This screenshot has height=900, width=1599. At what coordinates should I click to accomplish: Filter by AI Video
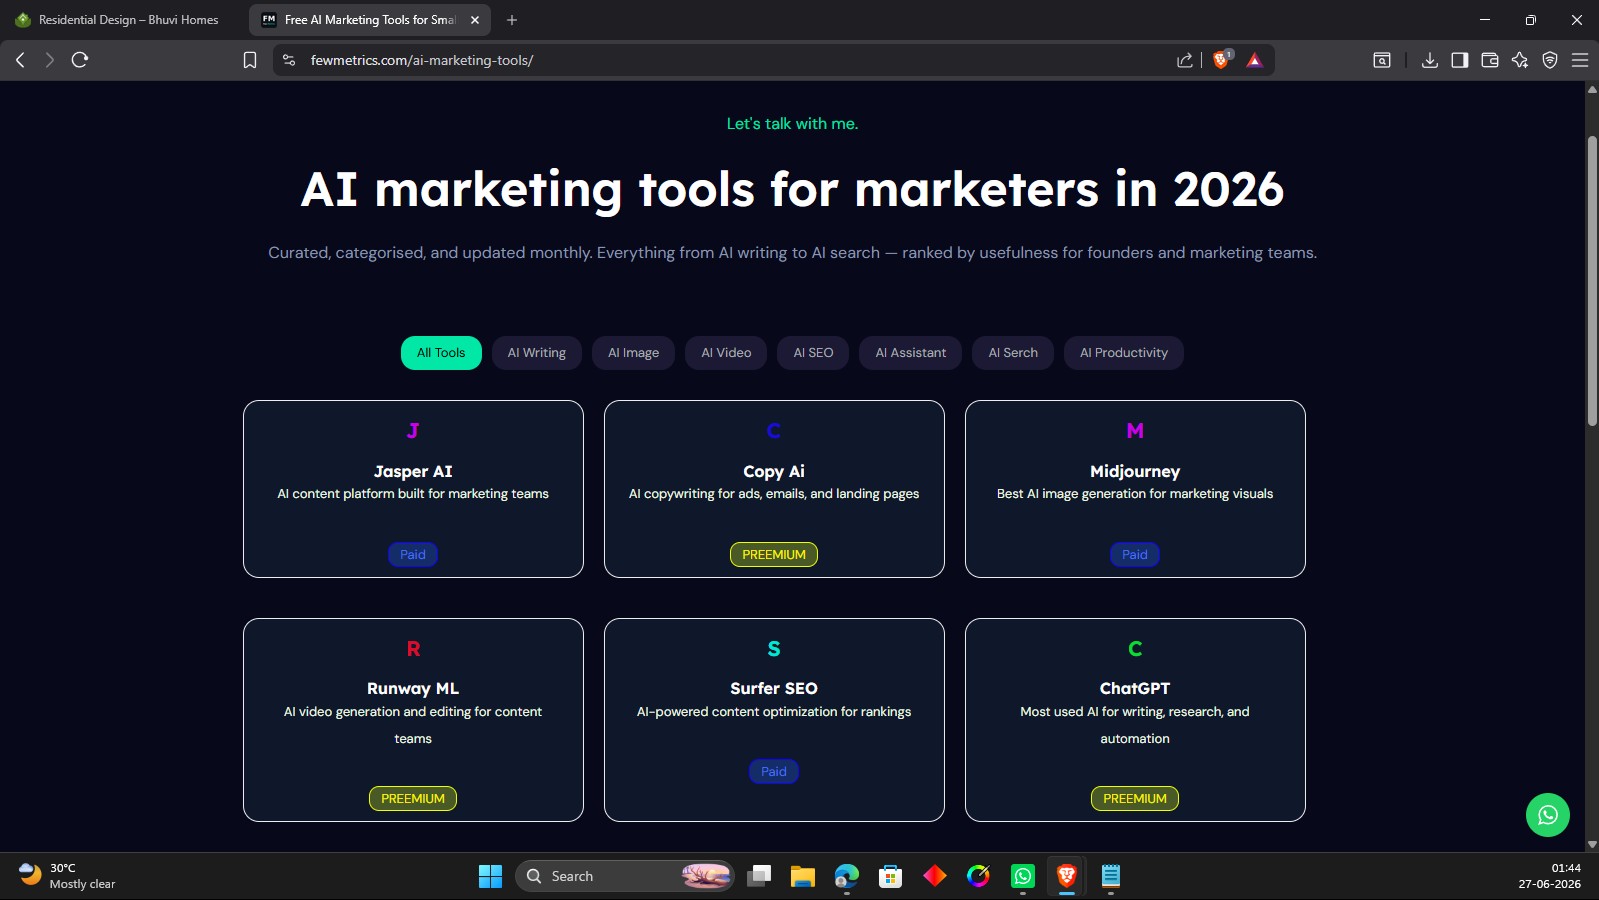pos(726,353)
